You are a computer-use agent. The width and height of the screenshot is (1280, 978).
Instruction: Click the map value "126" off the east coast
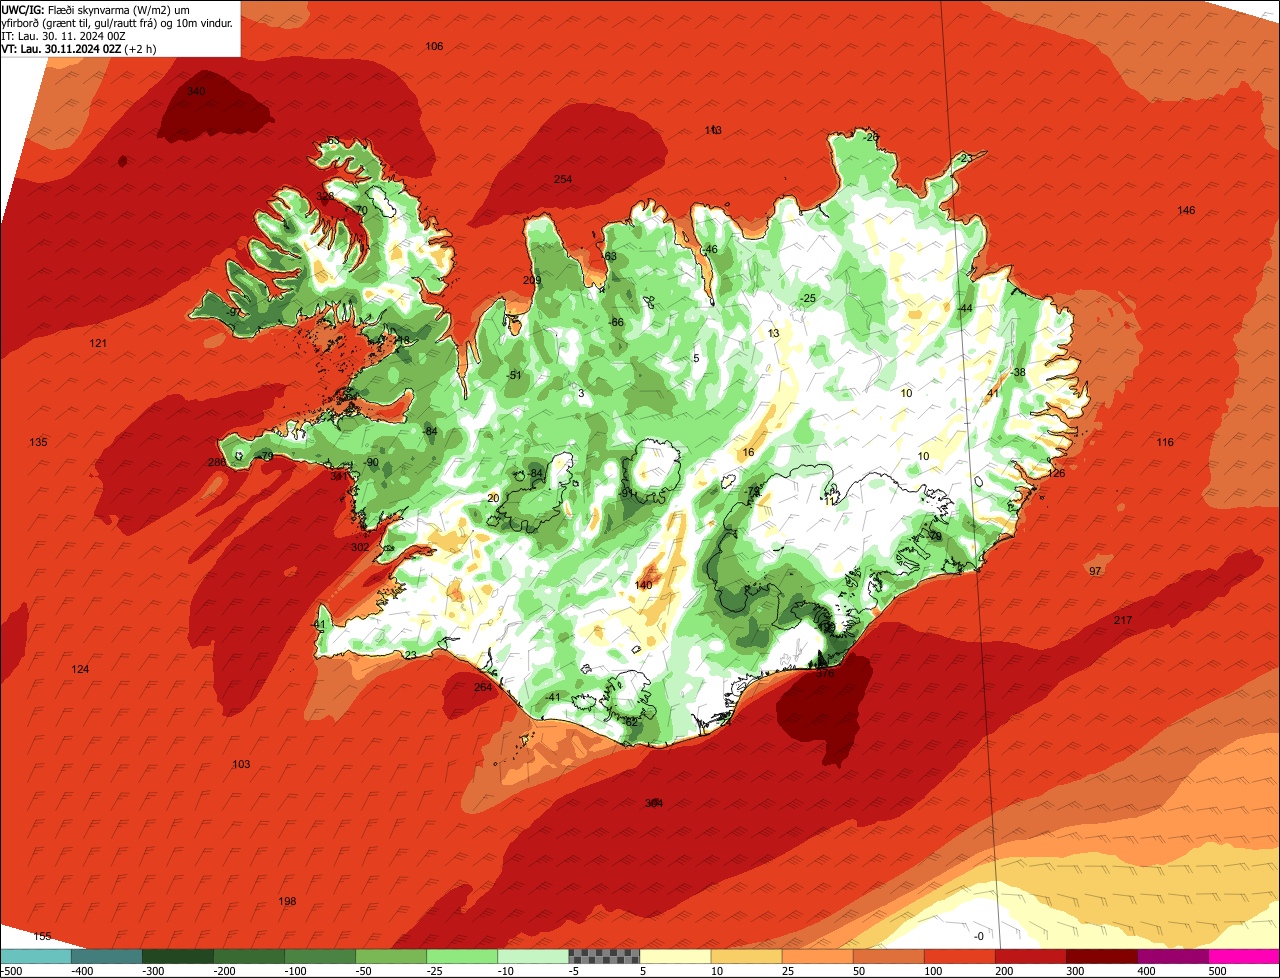tap(1056, 474)
